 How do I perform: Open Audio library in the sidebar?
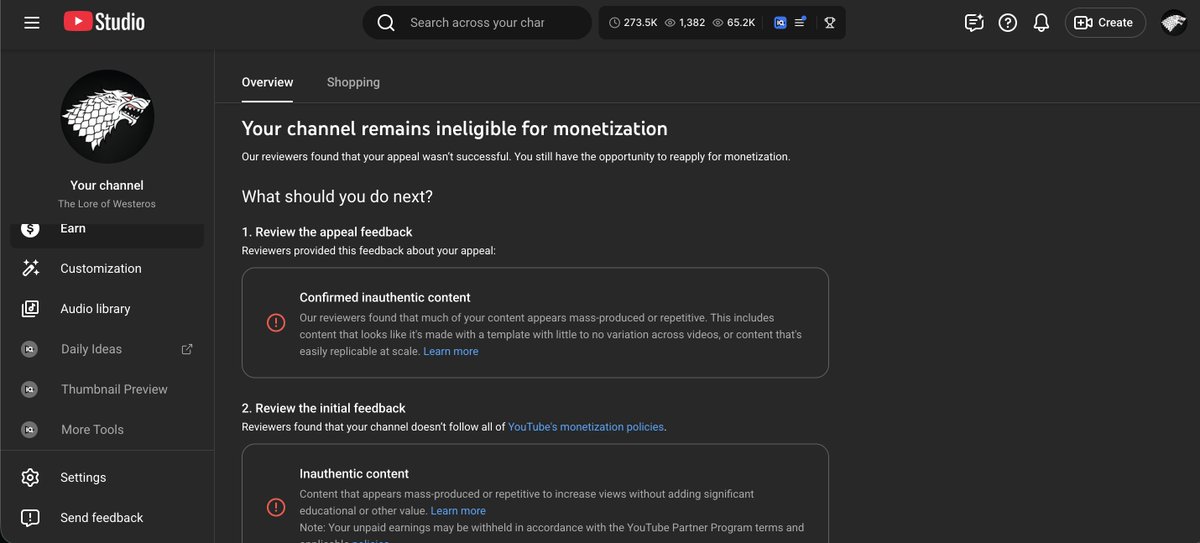(107, 309)
